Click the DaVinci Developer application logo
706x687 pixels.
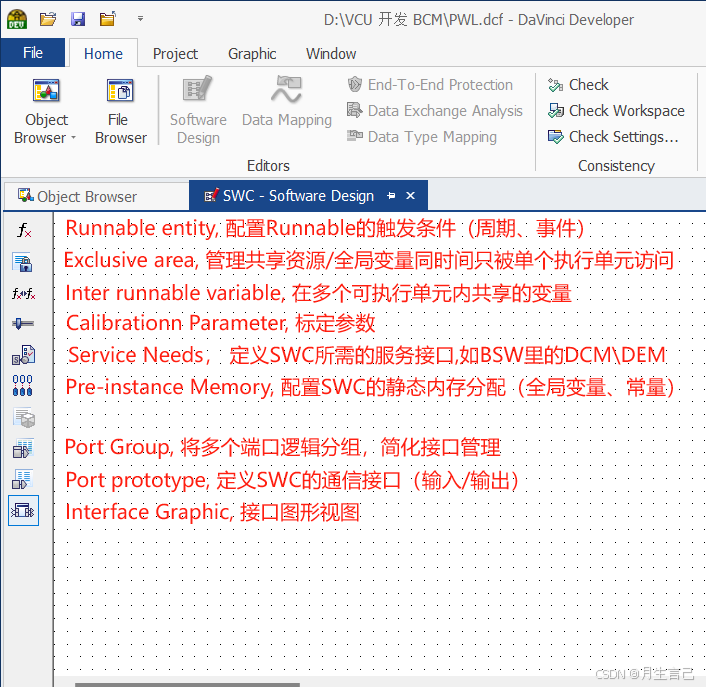(x=17, y=19)
